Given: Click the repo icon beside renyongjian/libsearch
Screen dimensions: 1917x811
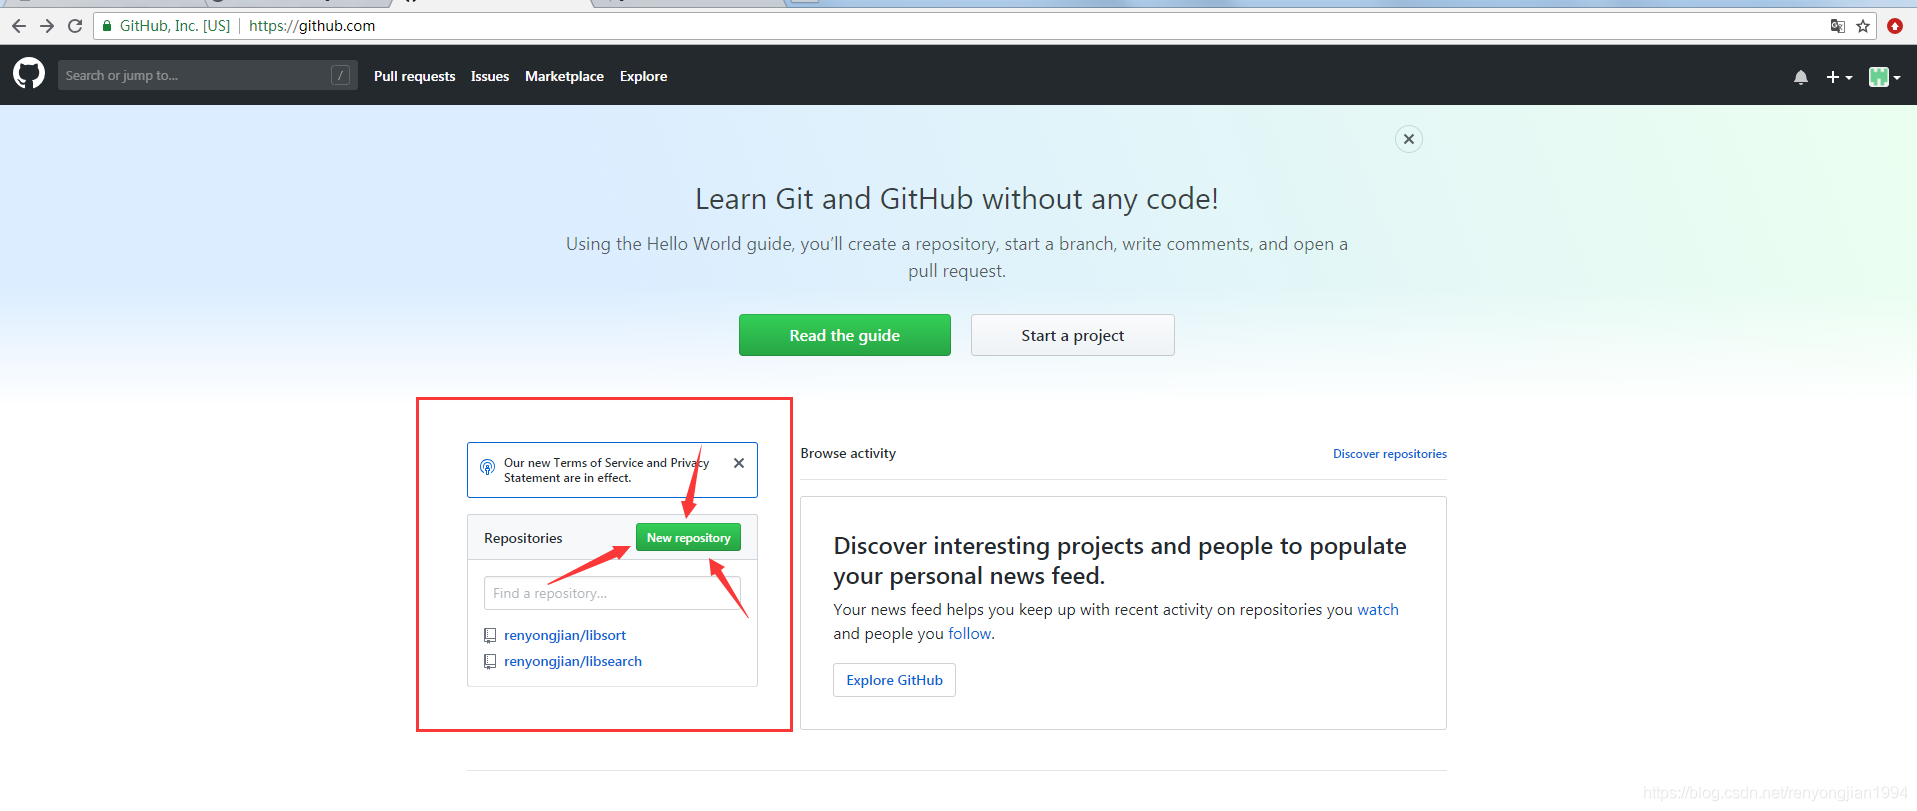Looking at the screenshot, I should (x=490, y=661).
